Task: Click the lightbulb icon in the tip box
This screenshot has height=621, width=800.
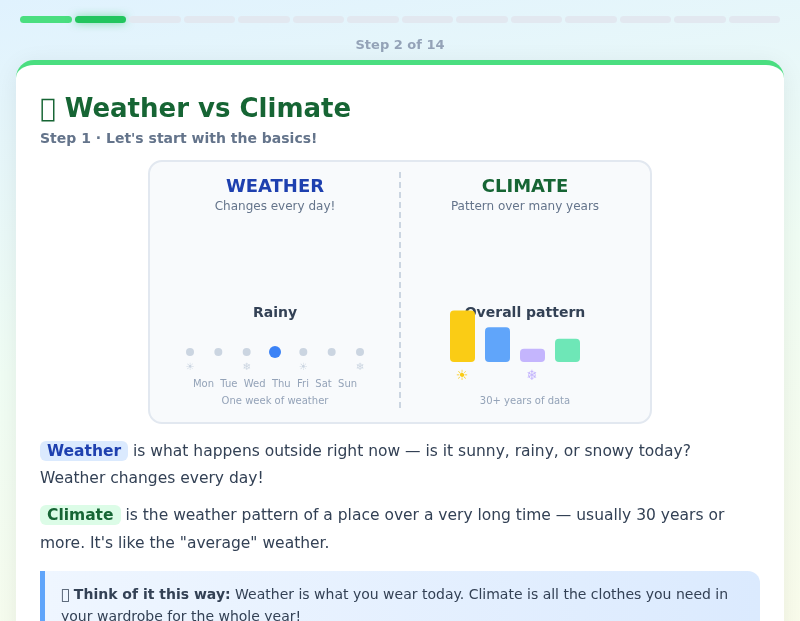Action: pyautogui.click(x=64, y=593)
